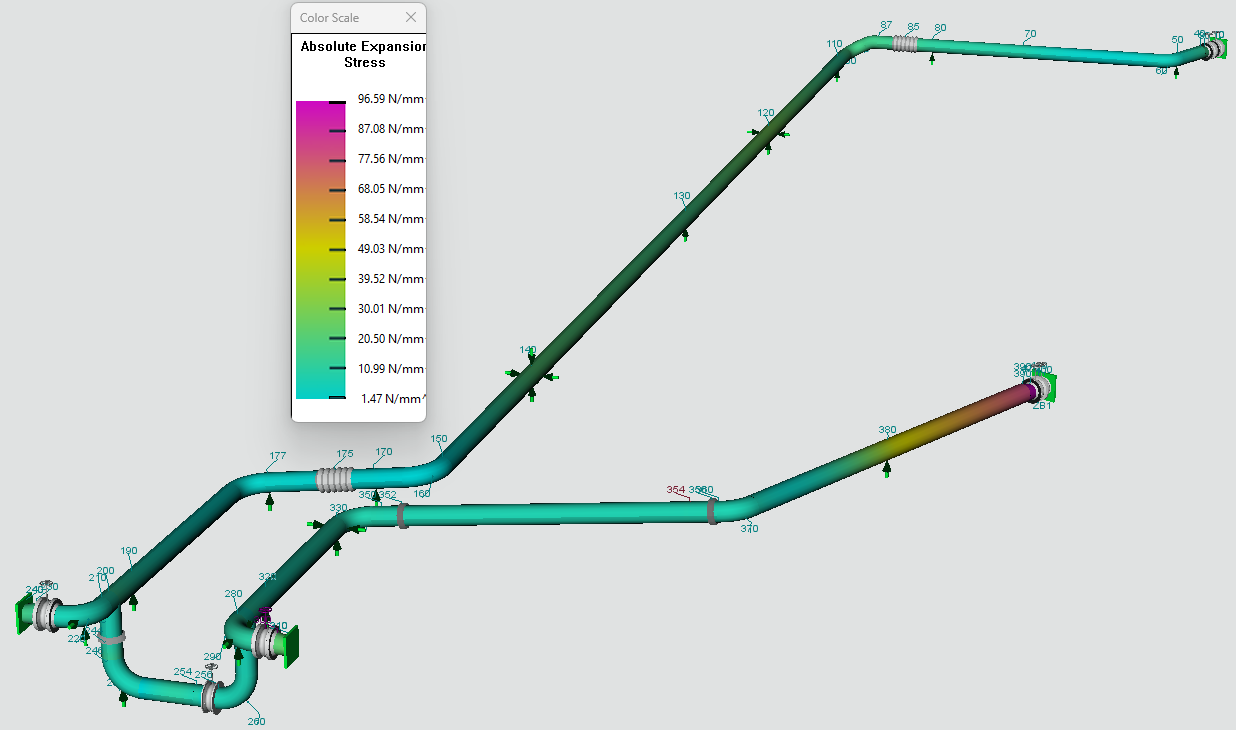Select the 10.99 N/mm legend value
Viewport: 1236px width, 730px height.
[391, 369]
